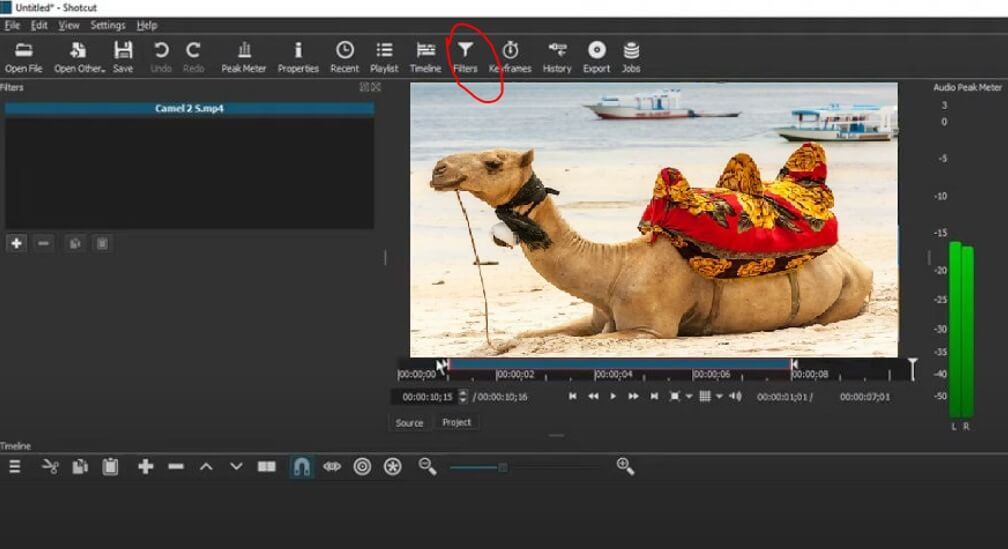This screenshot has width=1008, height=549.
Task: Toggle the player zoom fit button
Action: point(674,396)
